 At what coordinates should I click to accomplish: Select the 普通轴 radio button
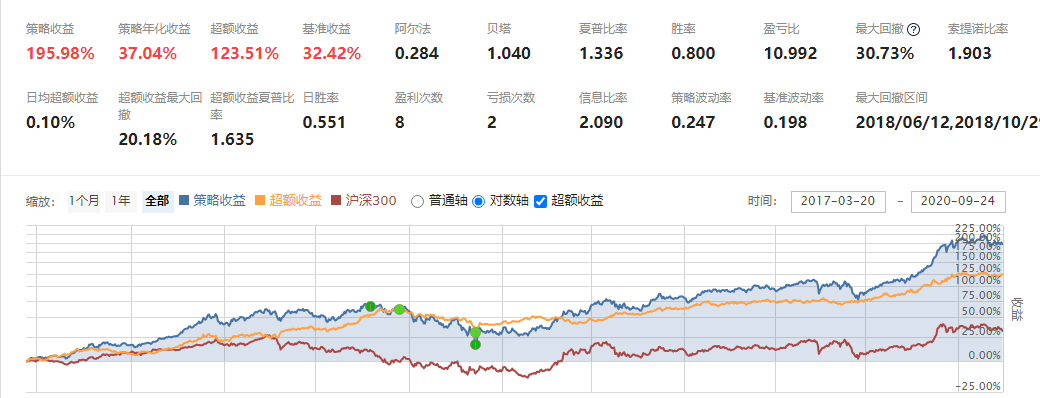tap(417, 201)
